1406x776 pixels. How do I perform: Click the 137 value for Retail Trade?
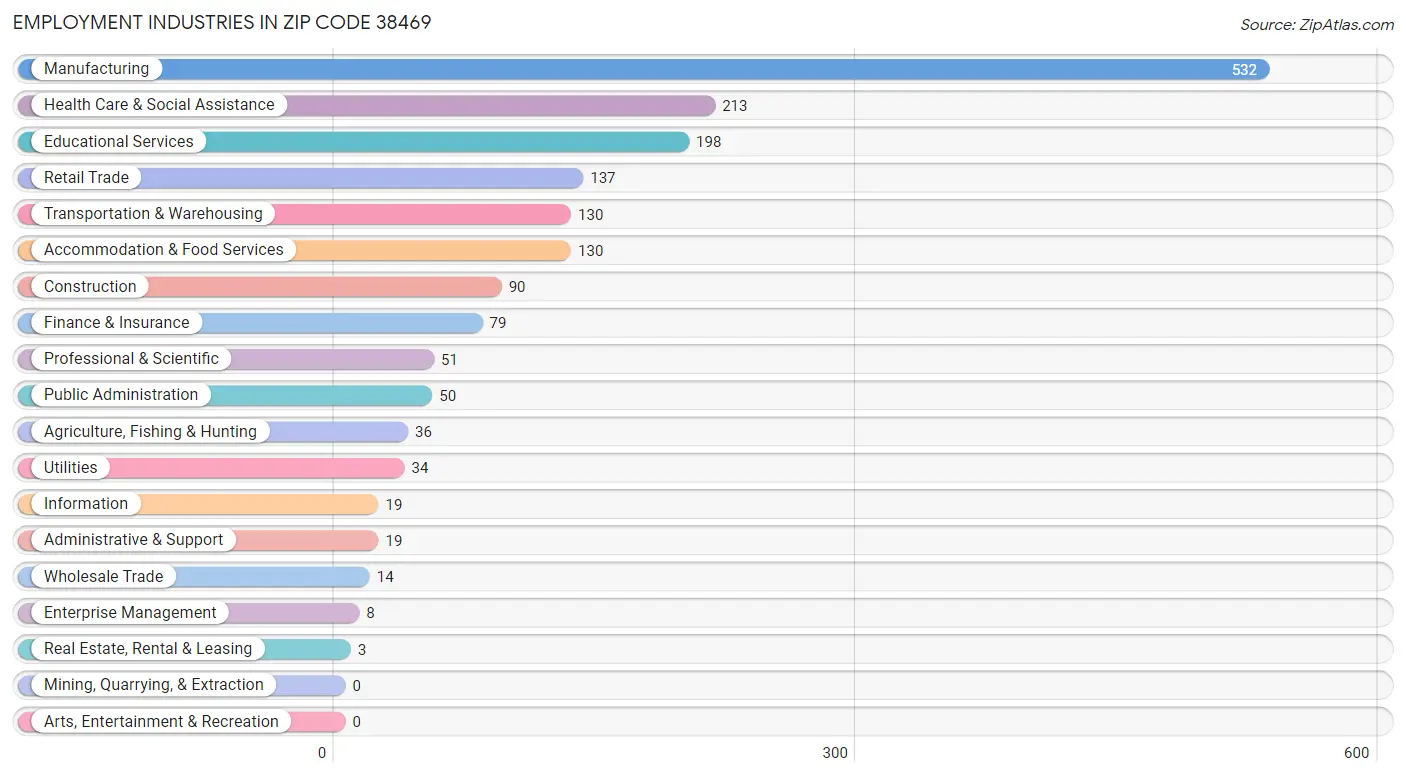[603, 178]
